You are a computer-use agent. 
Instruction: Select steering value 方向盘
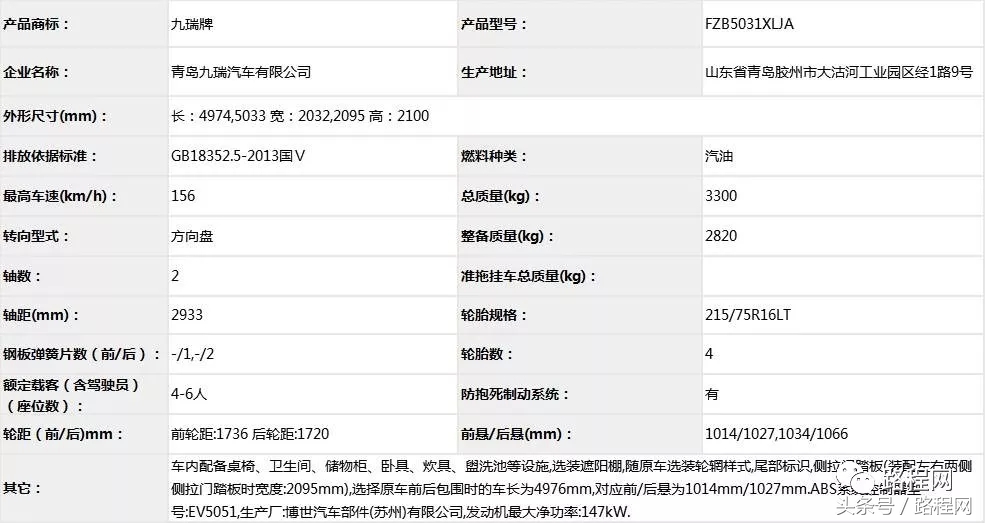pos(192,236)
